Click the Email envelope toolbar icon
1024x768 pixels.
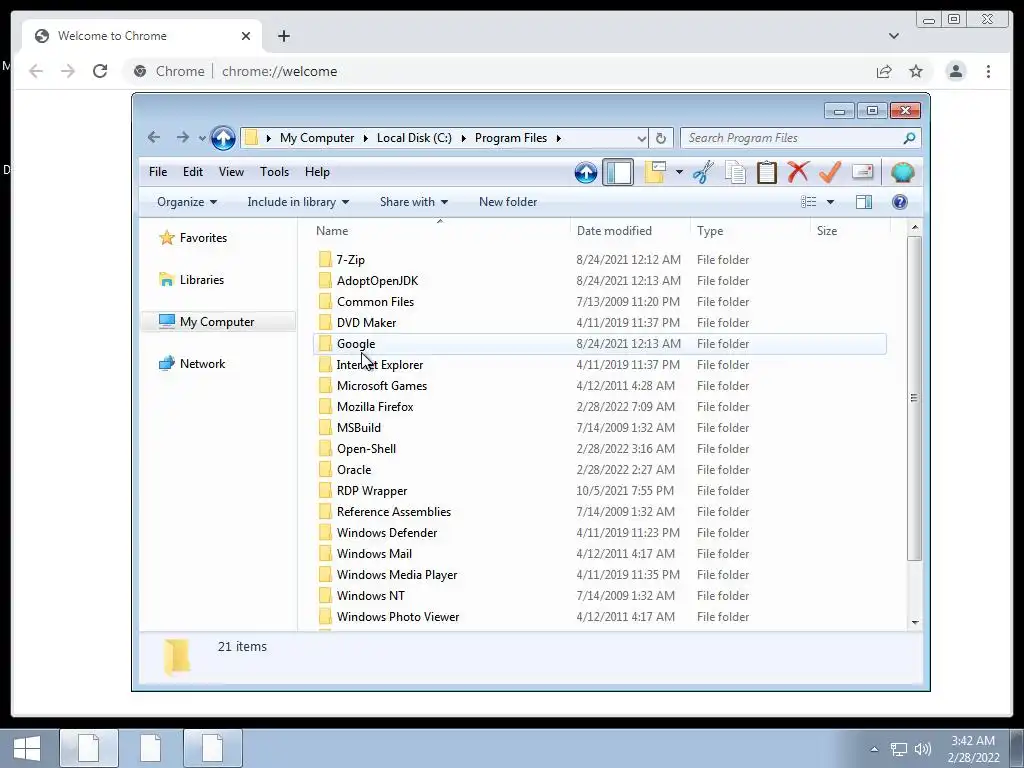[863, 172]
